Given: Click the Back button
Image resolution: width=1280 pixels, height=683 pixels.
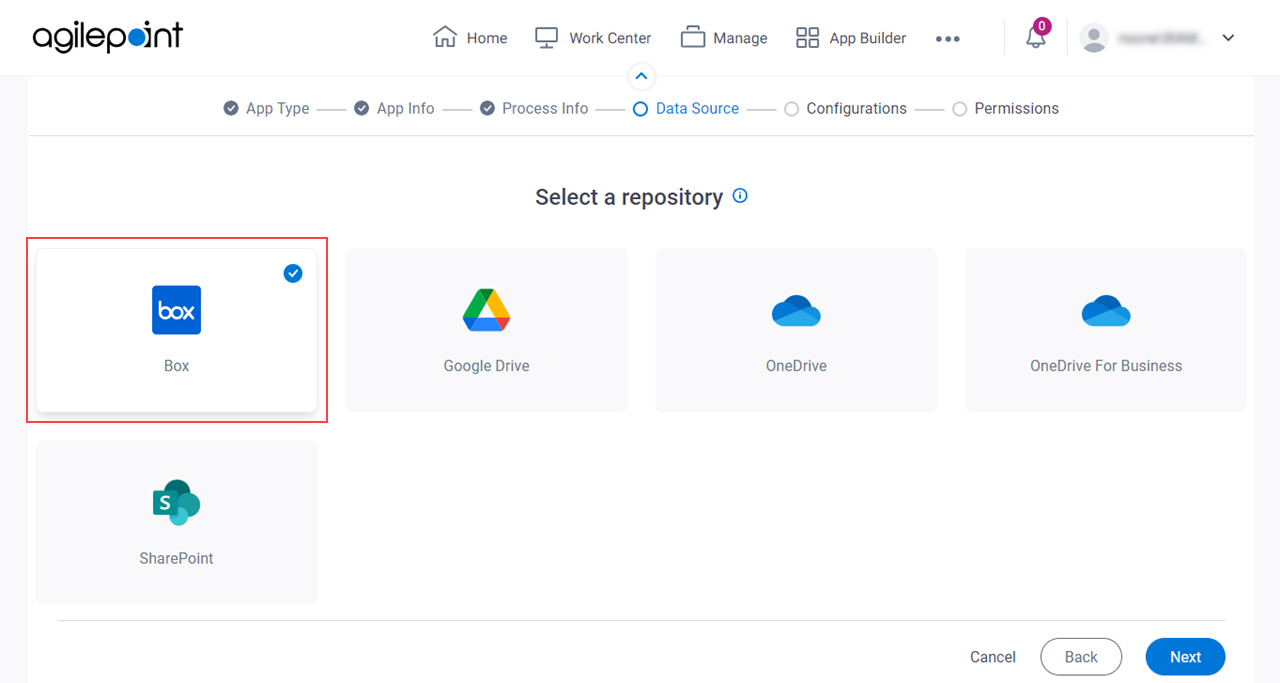Looking at the screenshot, I should tap(1081, 657).
